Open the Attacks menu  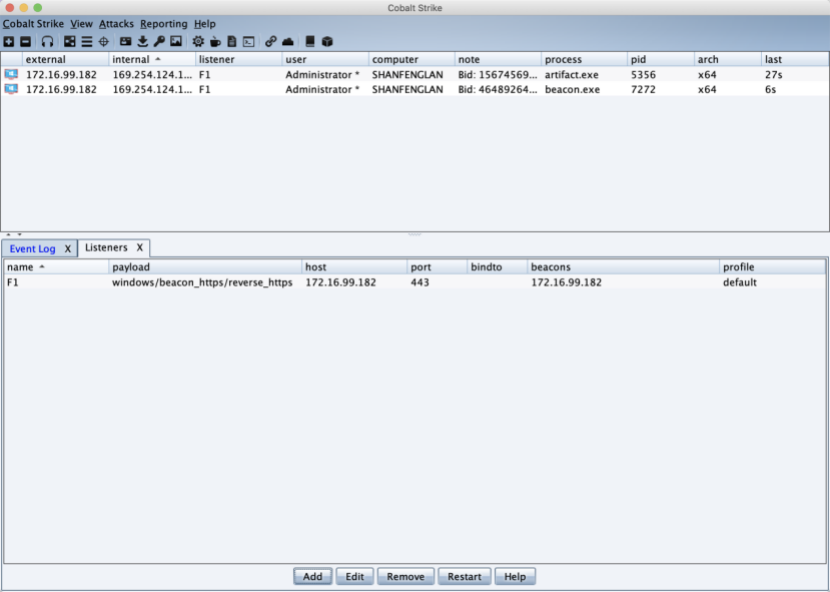(116, 23)
